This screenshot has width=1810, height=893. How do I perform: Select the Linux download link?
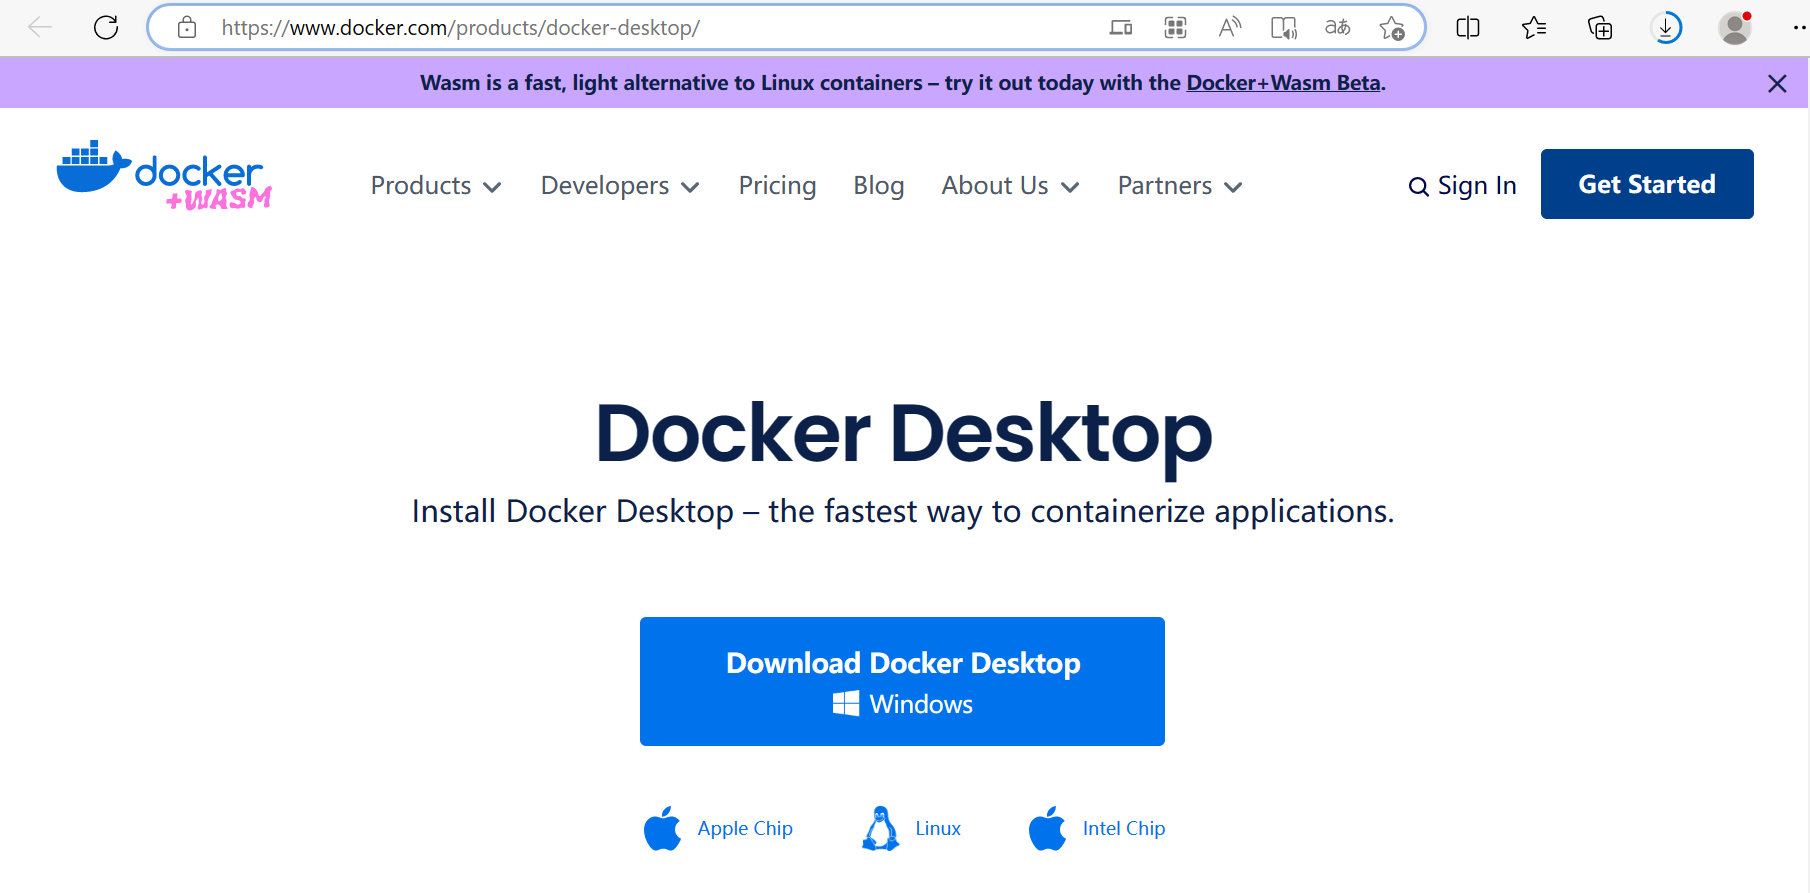point(938,828)
